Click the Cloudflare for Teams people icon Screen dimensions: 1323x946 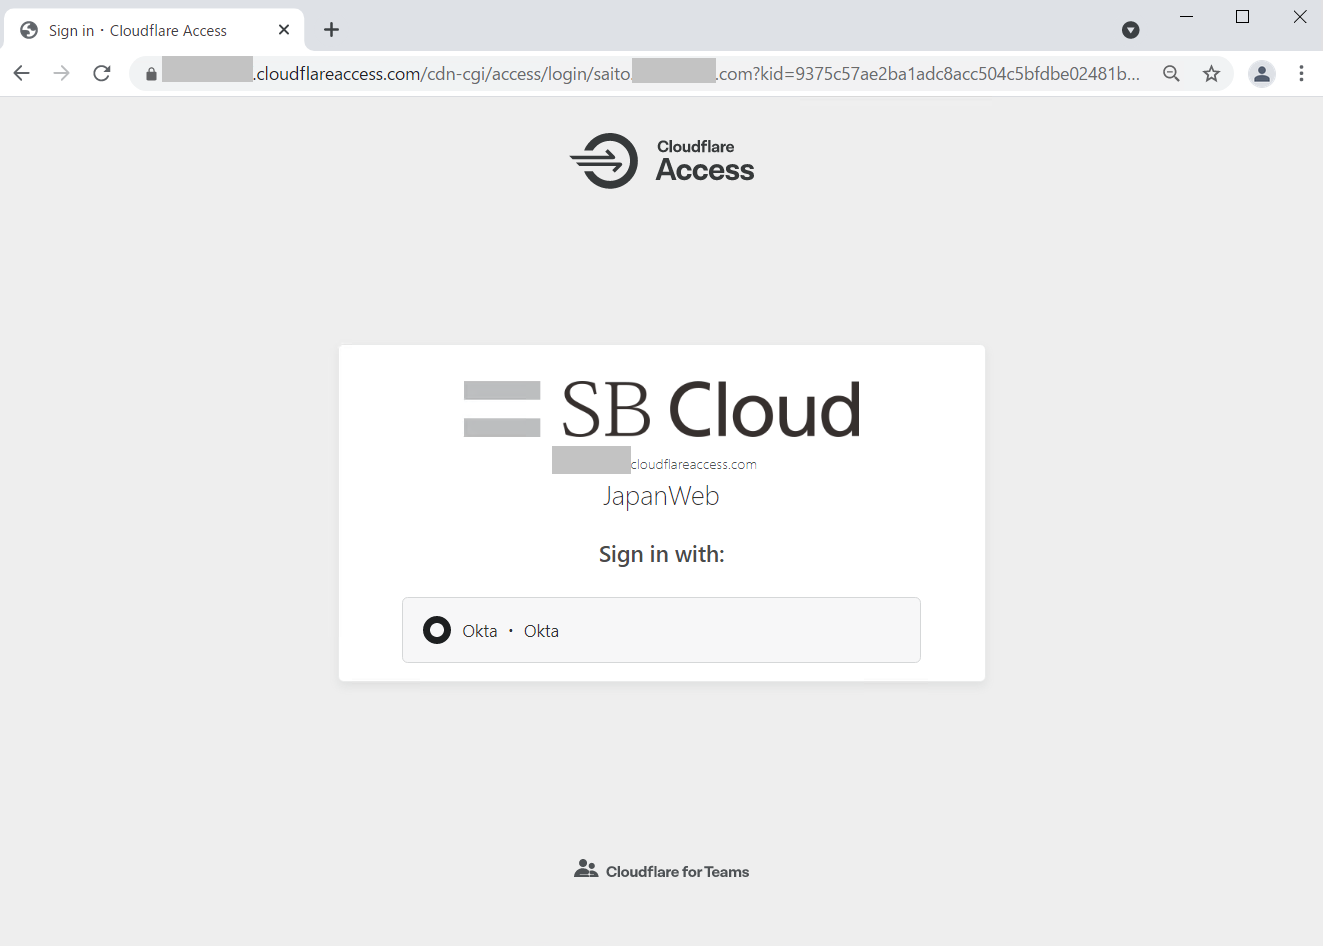pos(586,869)
